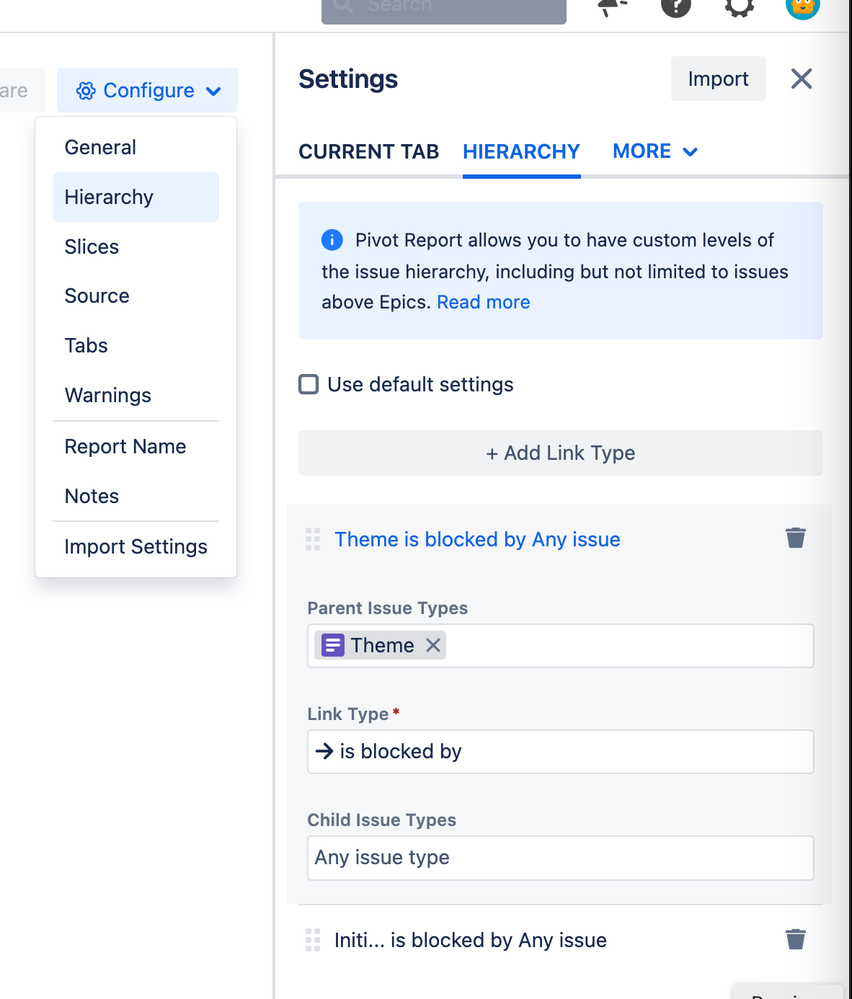The height and width of the screenshot is (999, 852).
Task: Click the Theme issue type icon
Action: 333,645
